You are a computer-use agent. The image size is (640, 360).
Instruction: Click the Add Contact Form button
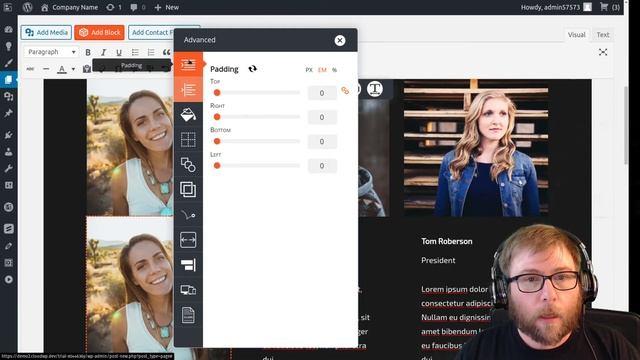pos(151,32)
